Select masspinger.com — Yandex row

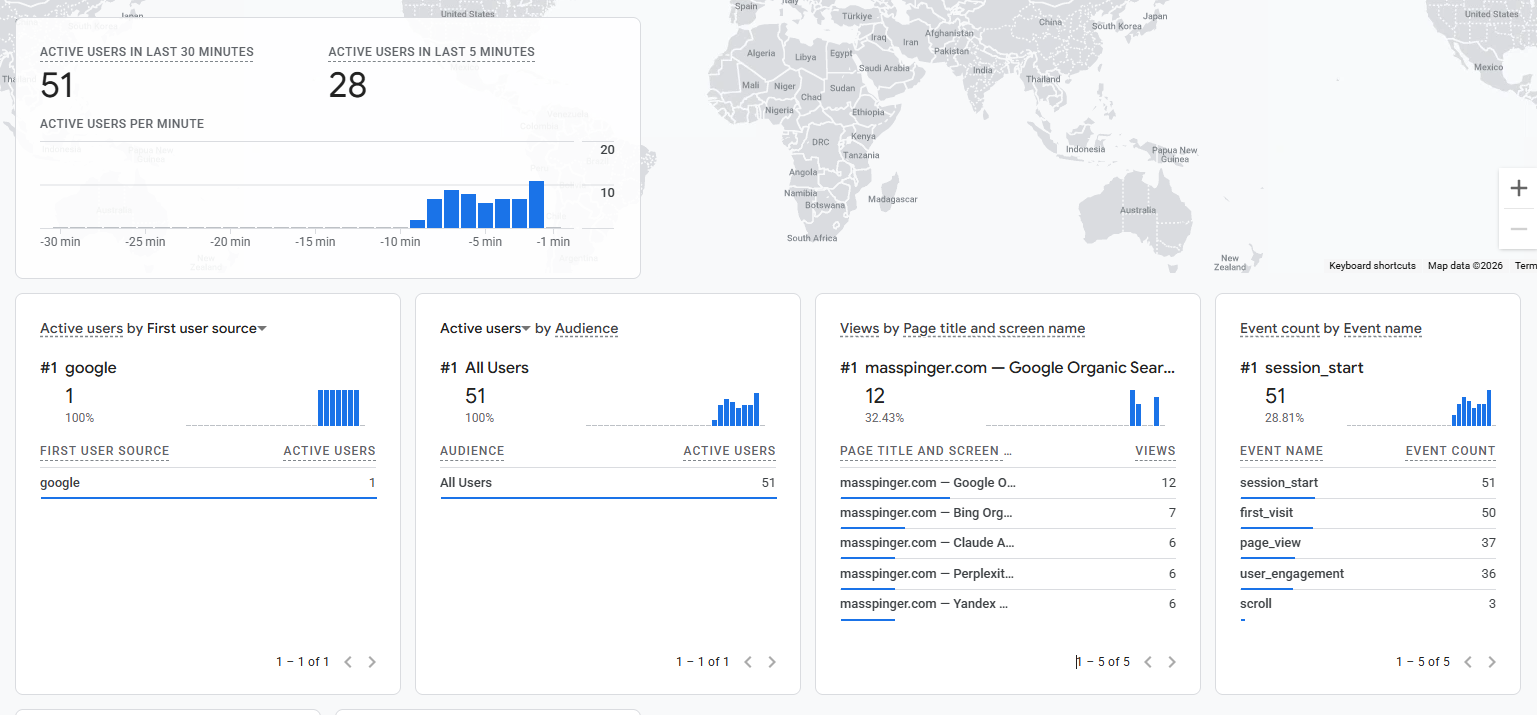pyautogui.click(x=1008, y=604)
